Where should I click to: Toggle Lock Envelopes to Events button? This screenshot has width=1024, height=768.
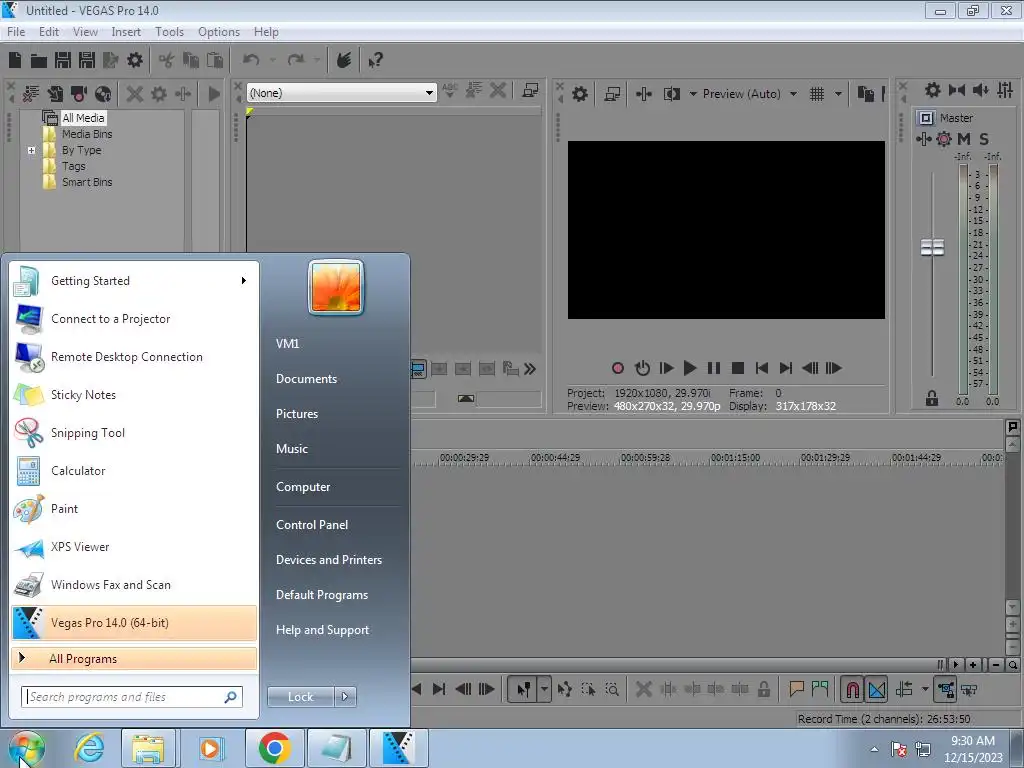pos(946,689)
